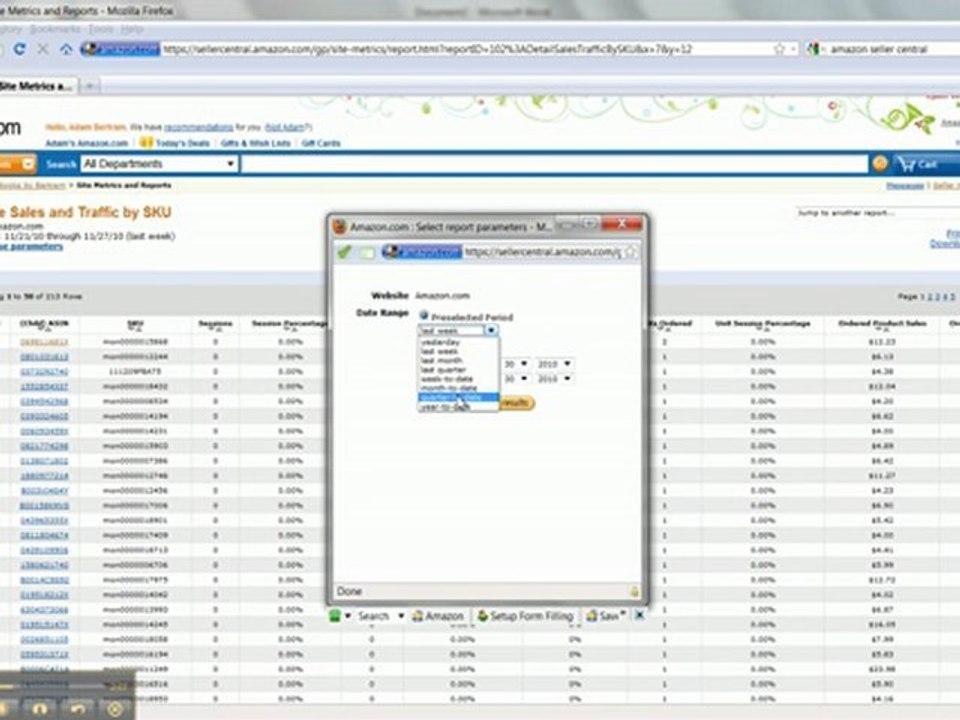Click the Amazon product search text field
The width and height of the screenshot is (960, 720).
click(x=555, y=163)
